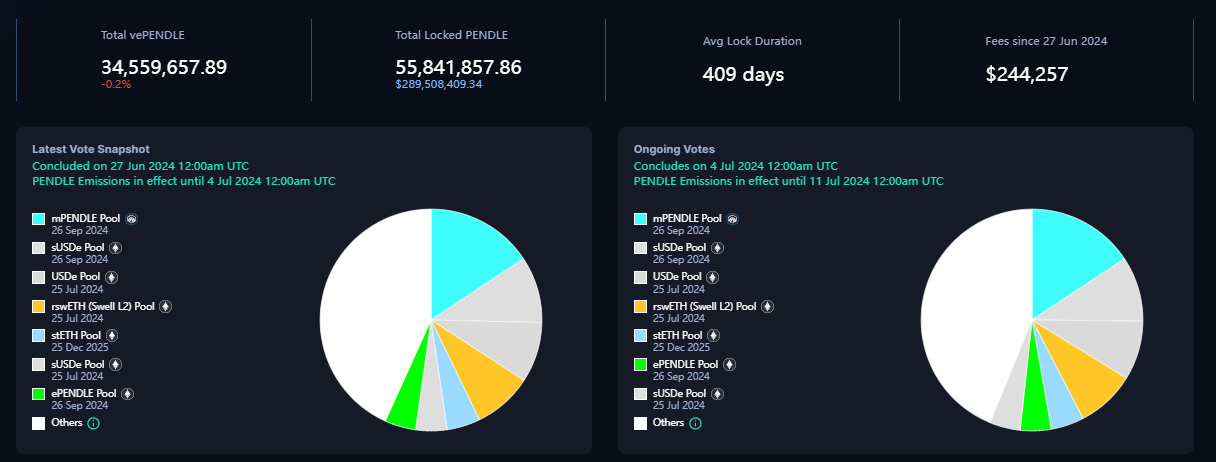Click Ethereum icon beside ePENDLE Pool in Latest Vote Snapshot
This screenshot has width=1216, height=462.
pos(127,394)
